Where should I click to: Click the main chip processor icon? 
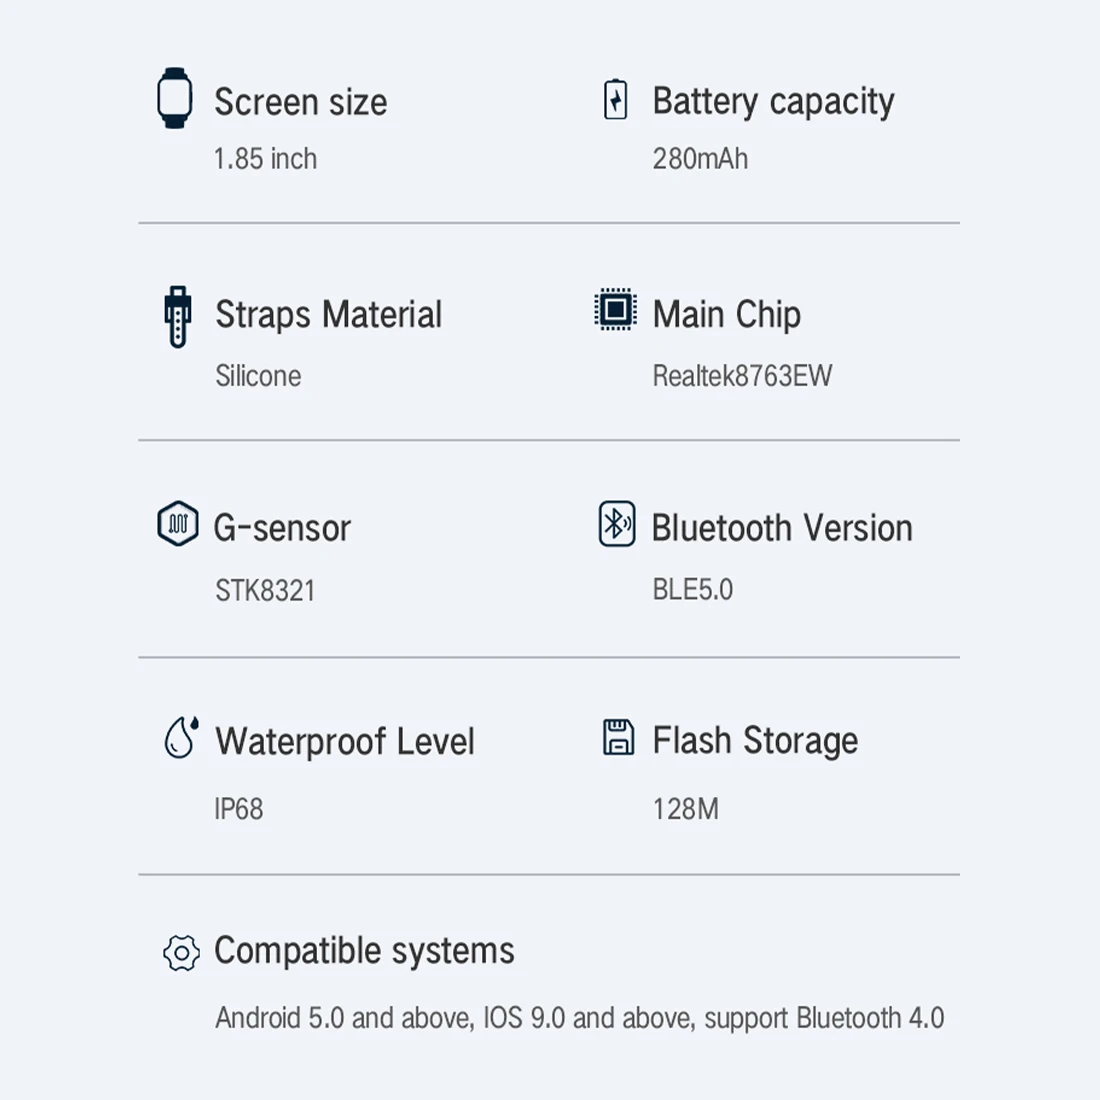(x=615, y=310)
